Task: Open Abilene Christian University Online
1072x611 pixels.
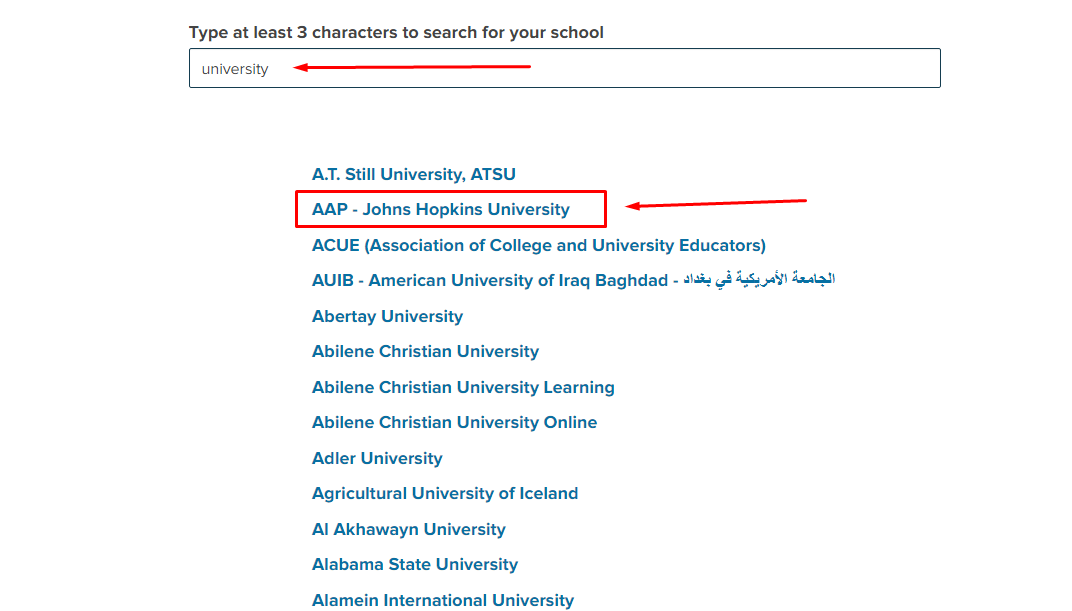Action: pos(455,422)
